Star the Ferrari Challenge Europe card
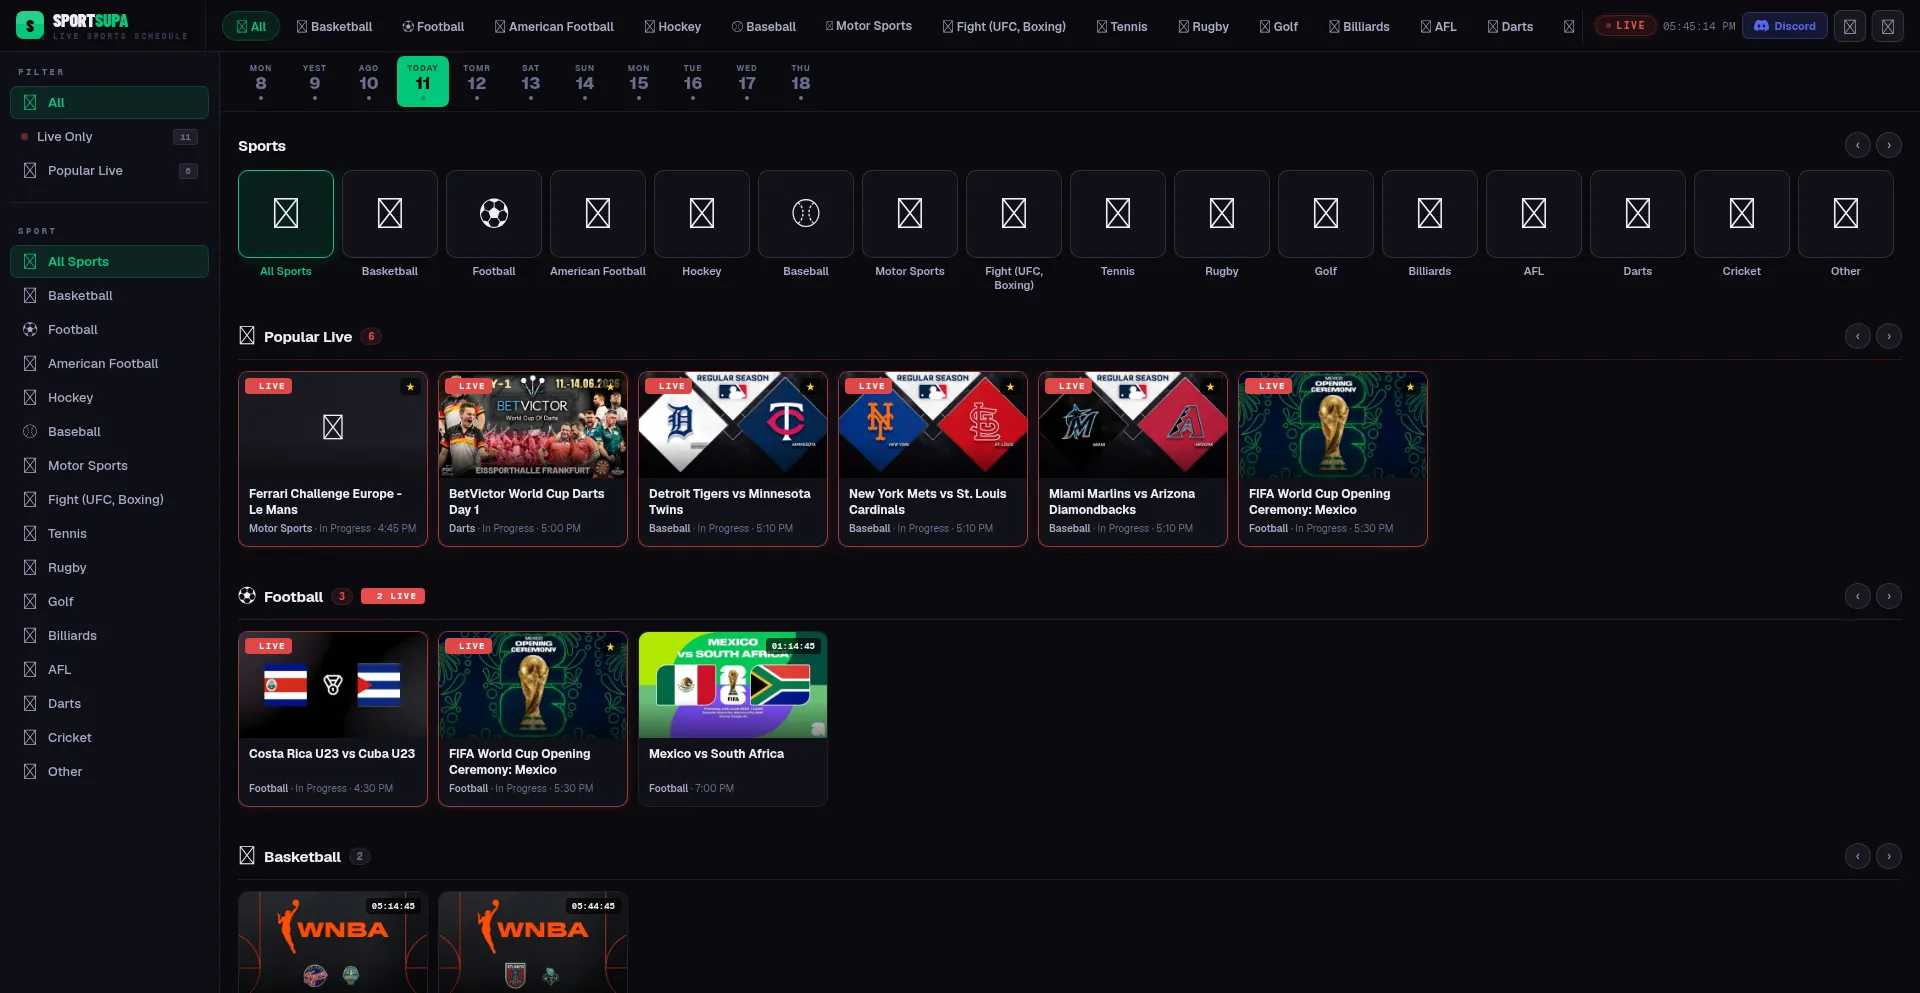 (410, 386)
